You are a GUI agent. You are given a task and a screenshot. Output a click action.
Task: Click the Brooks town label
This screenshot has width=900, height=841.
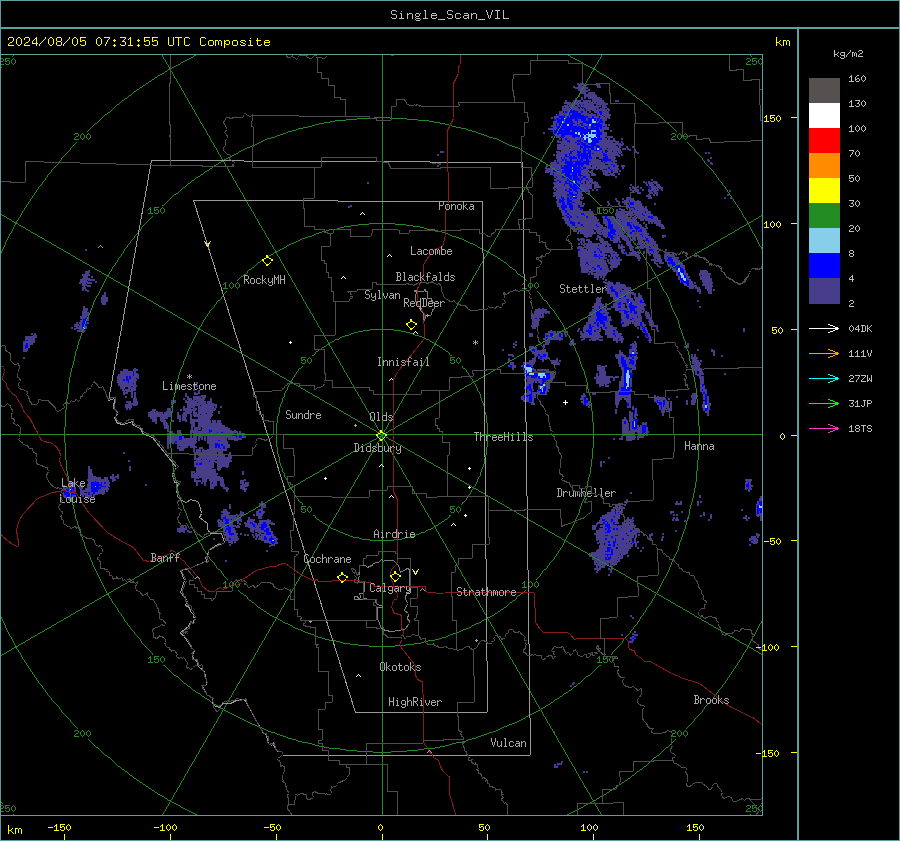coord(711,700)
